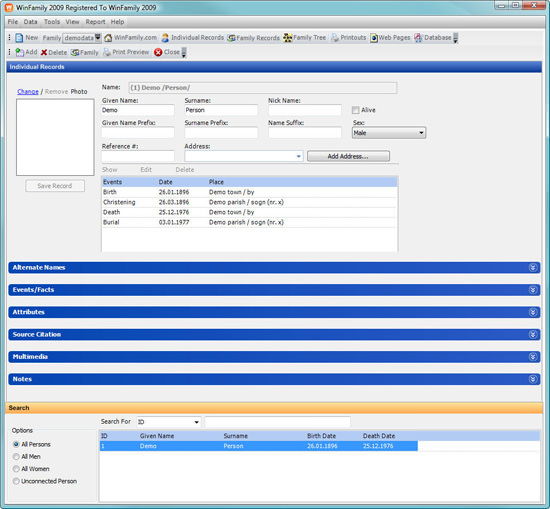Click the WinFamily.com home icon
This screenshot has height=509, width=550.
(108, 38)
